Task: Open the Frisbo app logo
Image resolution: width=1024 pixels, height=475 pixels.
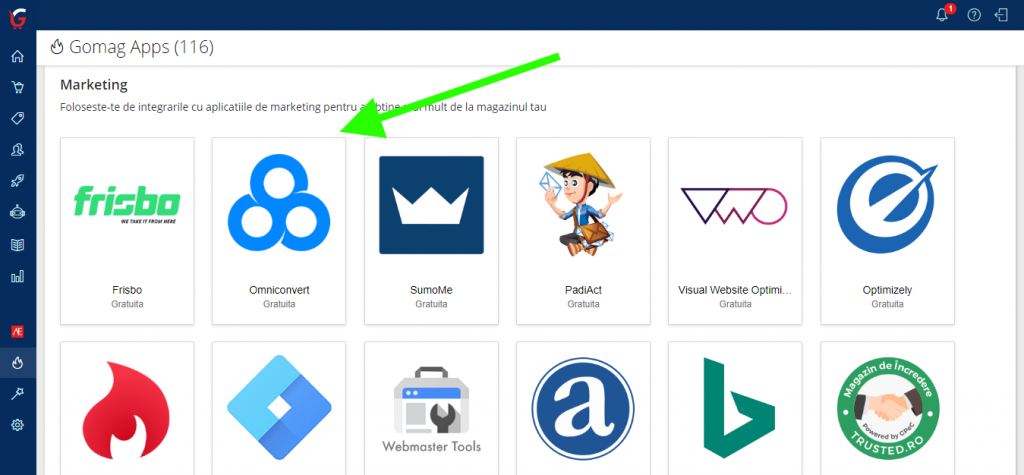Action: [127, 205]
